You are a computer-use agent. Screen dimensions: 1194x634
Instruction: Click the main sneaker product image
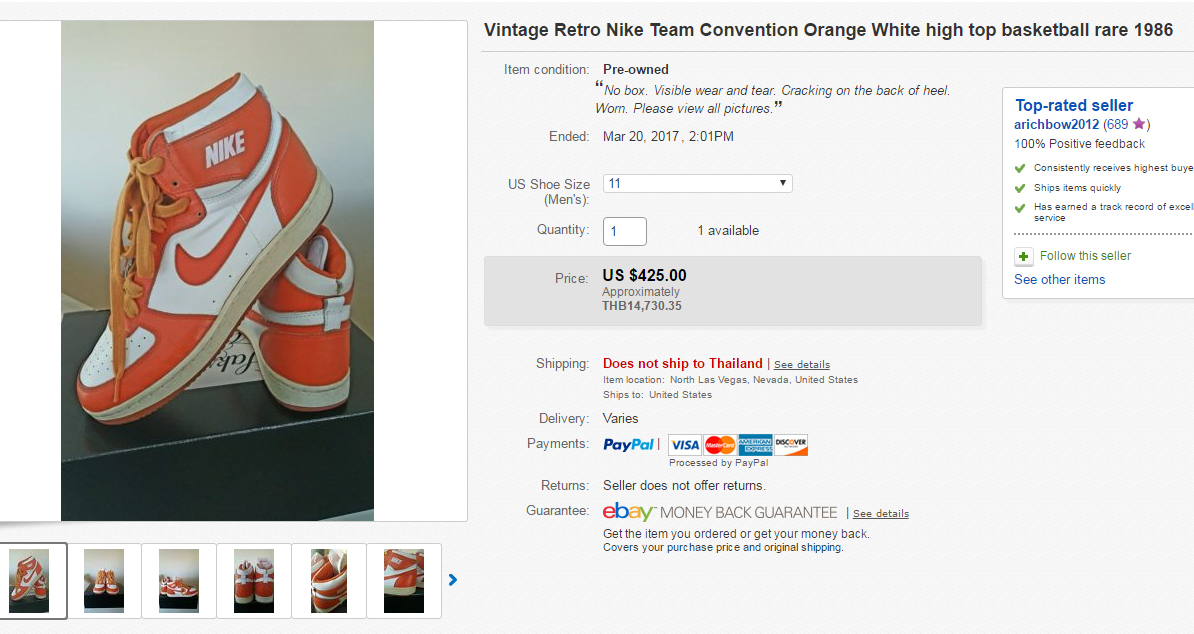[x=217, y=271]
